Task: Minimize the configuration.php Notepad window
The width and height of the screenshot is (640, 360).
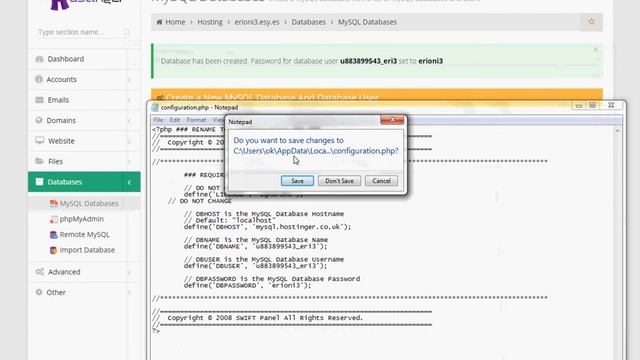Action: tap(578, 106)
